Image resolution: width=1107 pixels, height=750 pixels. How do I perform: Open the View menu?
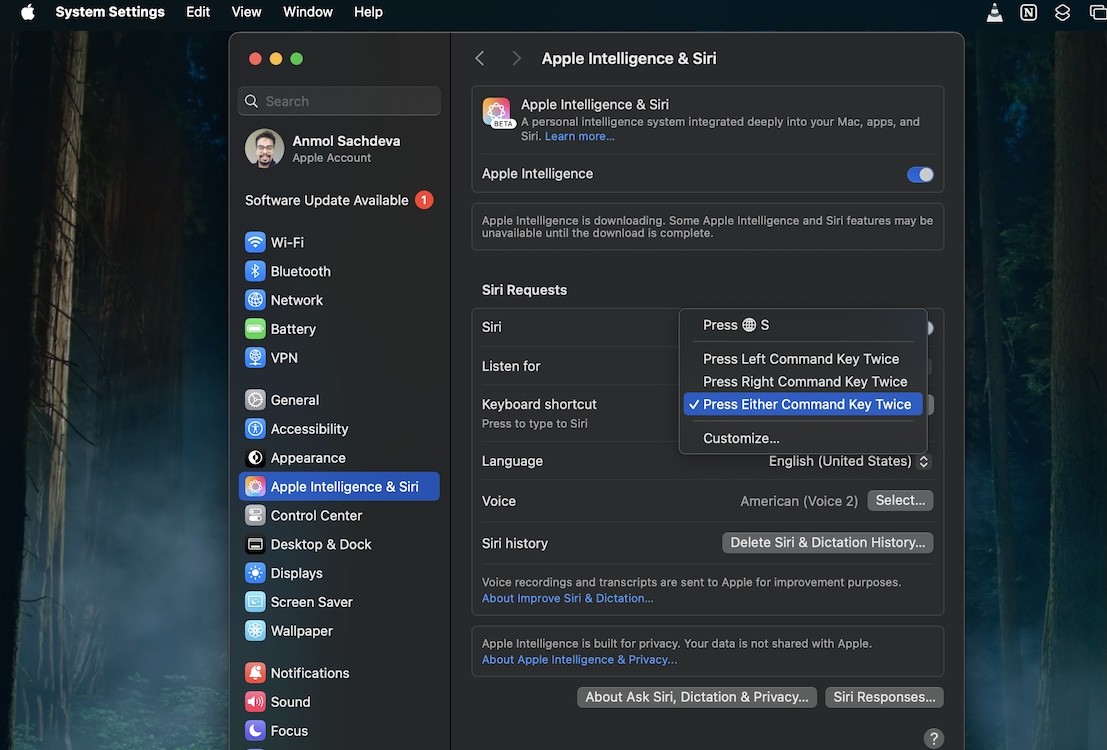(x=246, y=12)
